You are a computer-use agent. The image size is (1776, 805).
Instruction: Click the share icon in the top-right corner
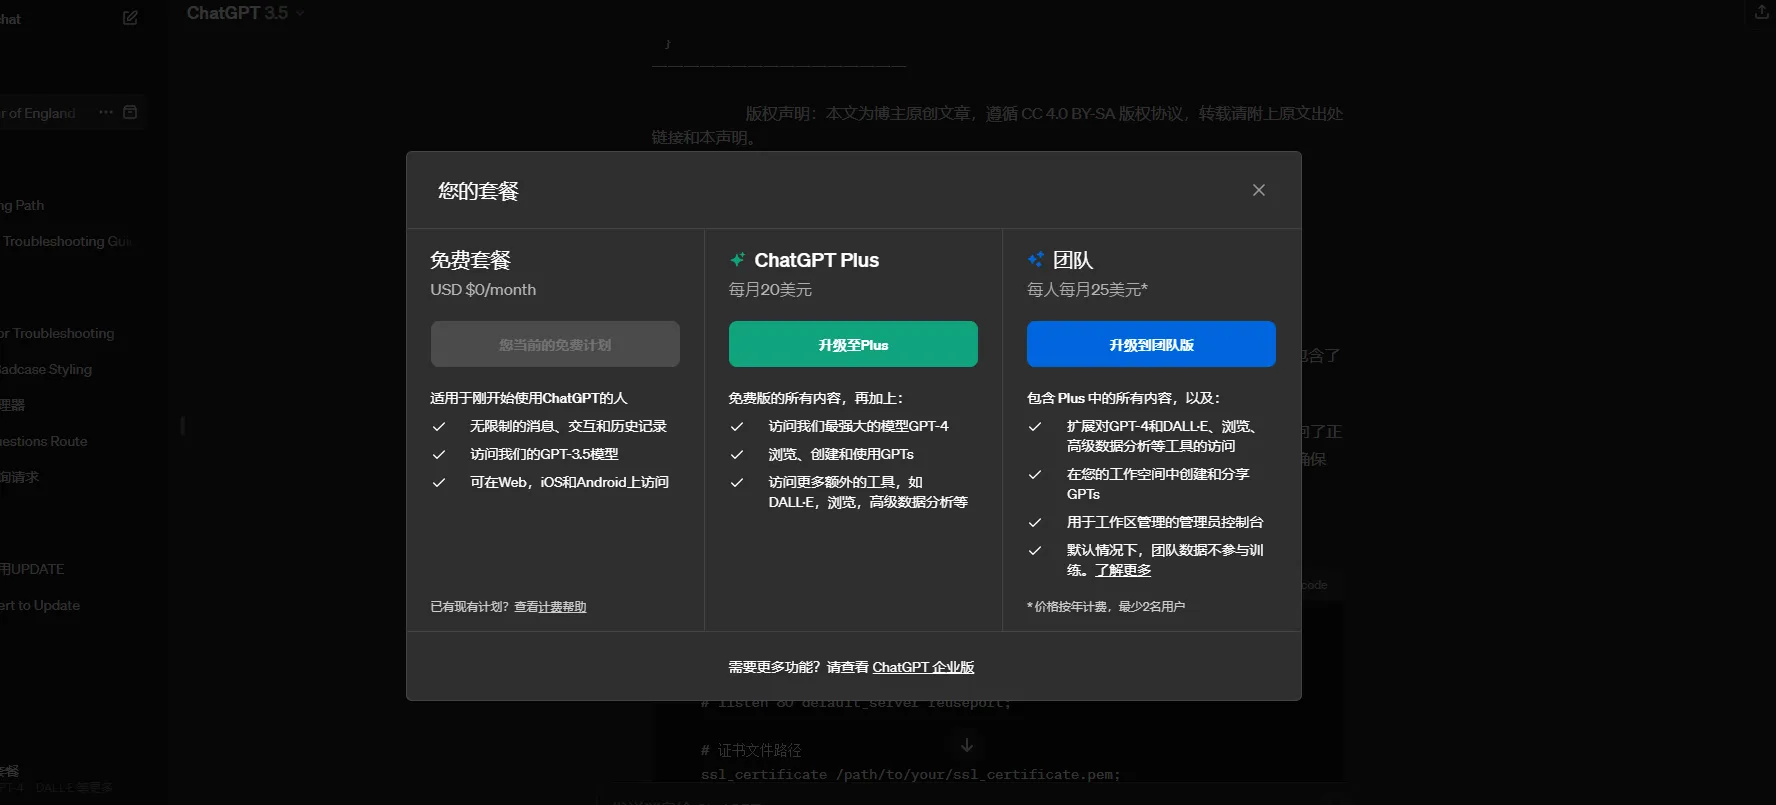tap(1762, 12)
